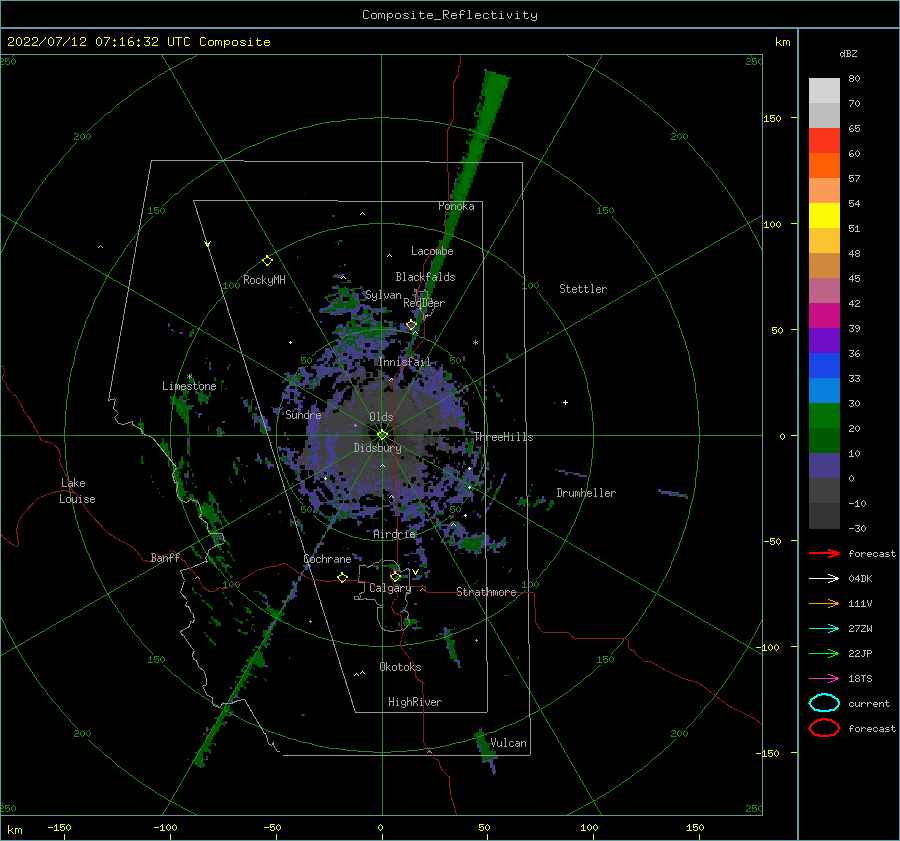900x841 pixels.
Task: Click the blue 33 dBZ color swatch
Action: (824, 365)
